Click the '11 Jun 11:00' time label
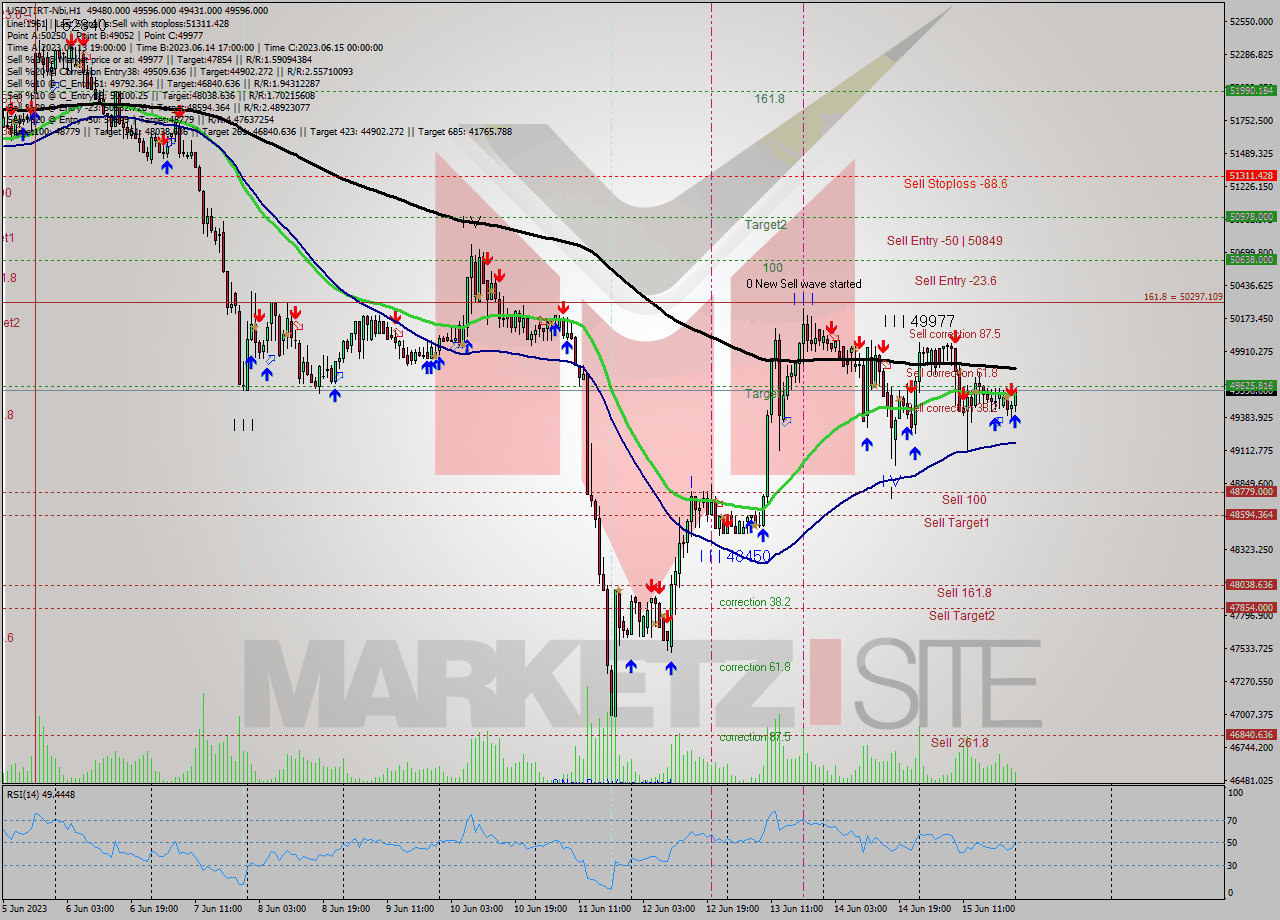The width and height of the screenshot is (1280, 920). 604,909
